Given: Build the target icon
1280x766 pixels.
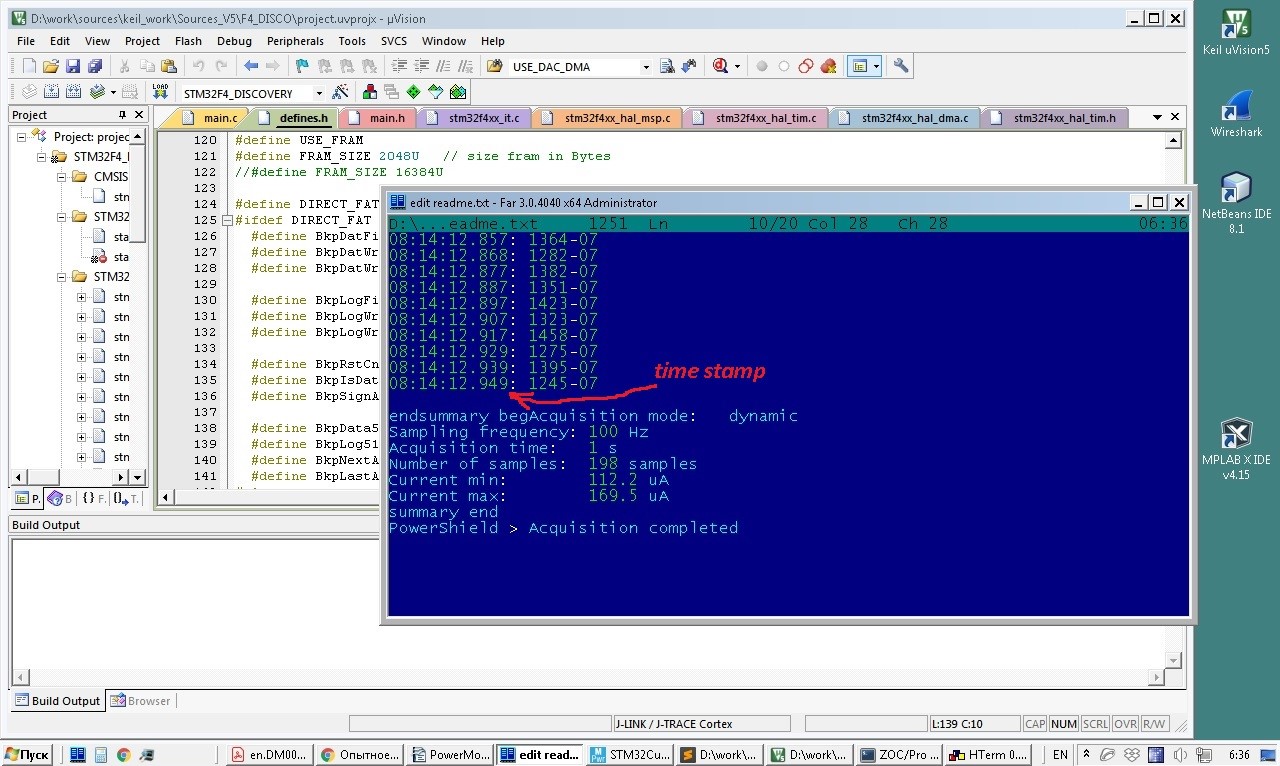Looking at the screenshot, I should tap(51, 92).
